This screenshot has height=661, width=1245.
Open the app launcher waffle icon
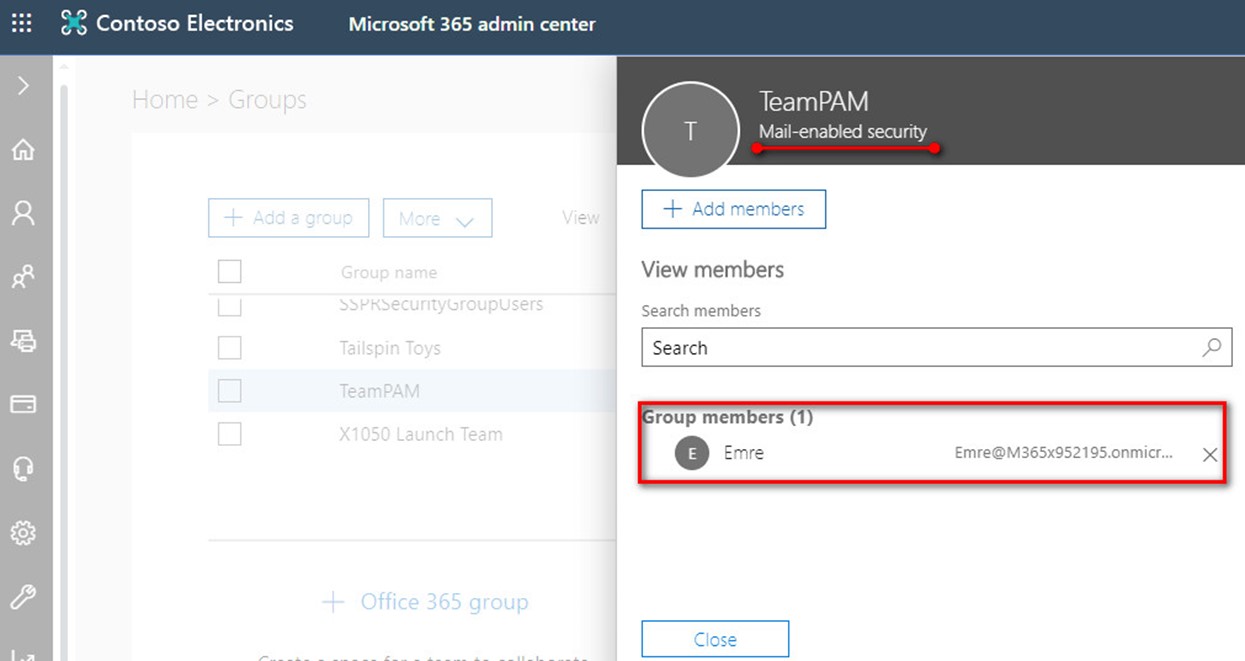click(x=21, y=23)
